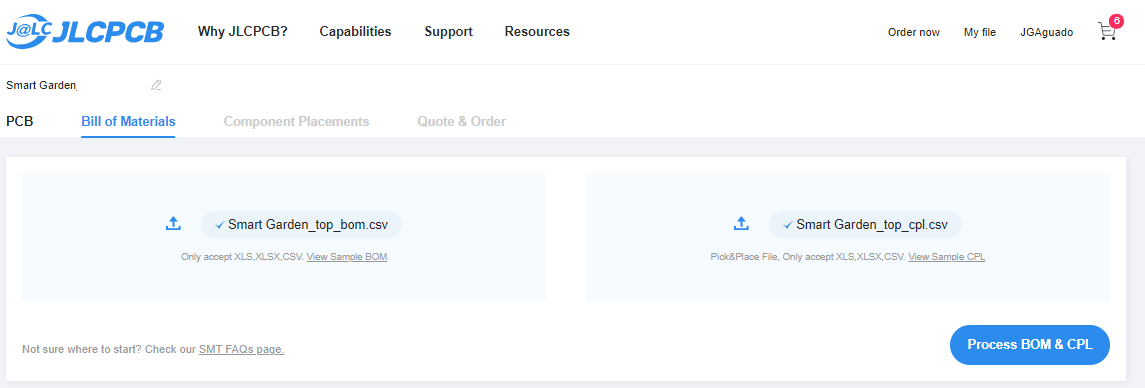This screenshot has width=1145, height=388.
Task: Click the cart notification badge showing 6
Action: point(1115,20)
